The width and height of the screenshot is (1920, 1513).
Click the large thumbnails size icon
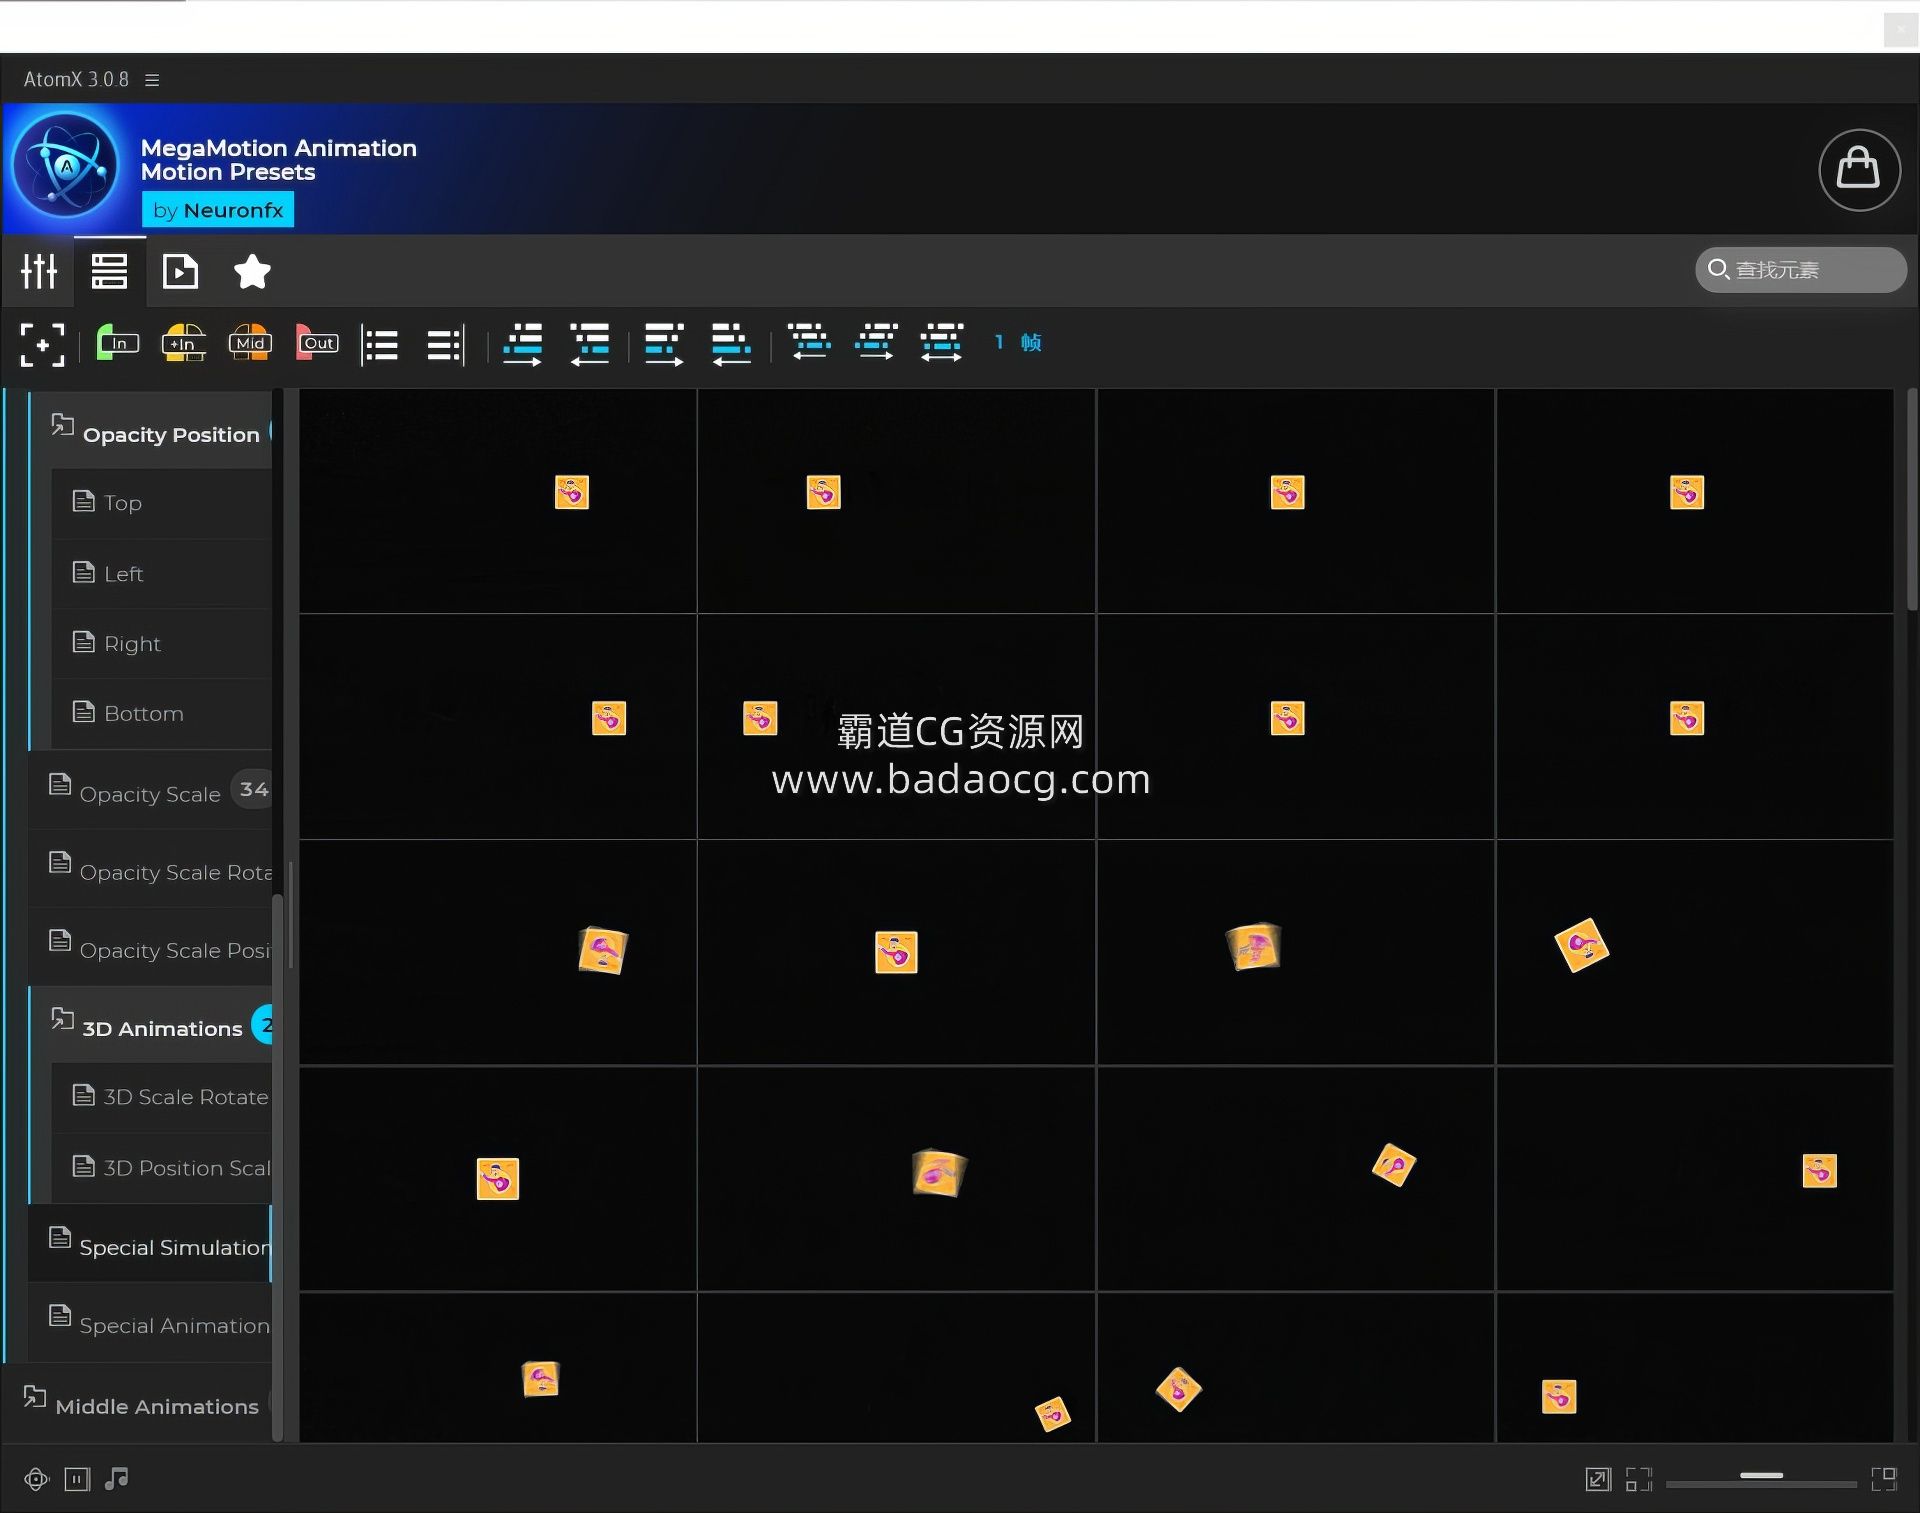(1885, 1478)
